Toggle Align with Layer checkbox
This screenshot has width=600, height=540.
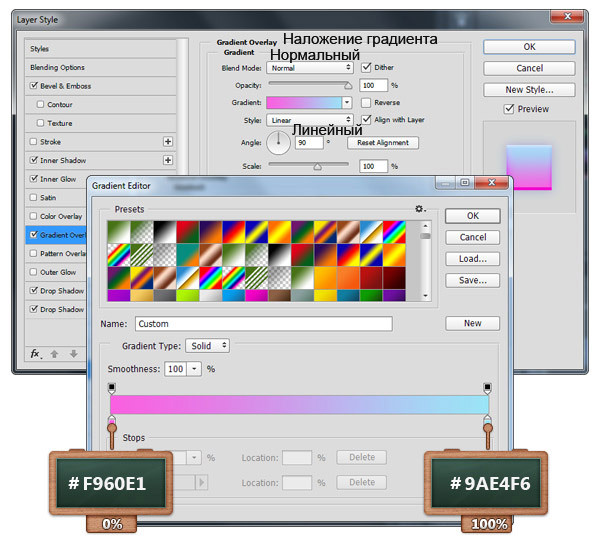point(366,120)
